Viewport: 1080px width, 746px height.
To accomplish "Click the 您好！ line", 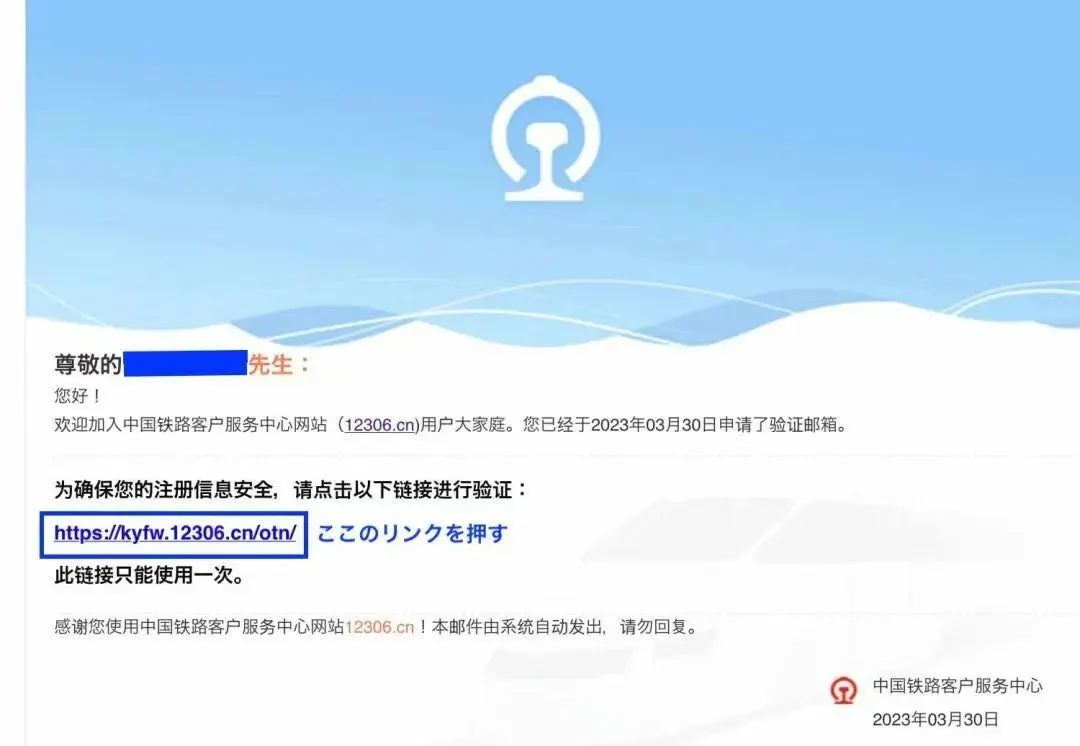I will [78, 395].
